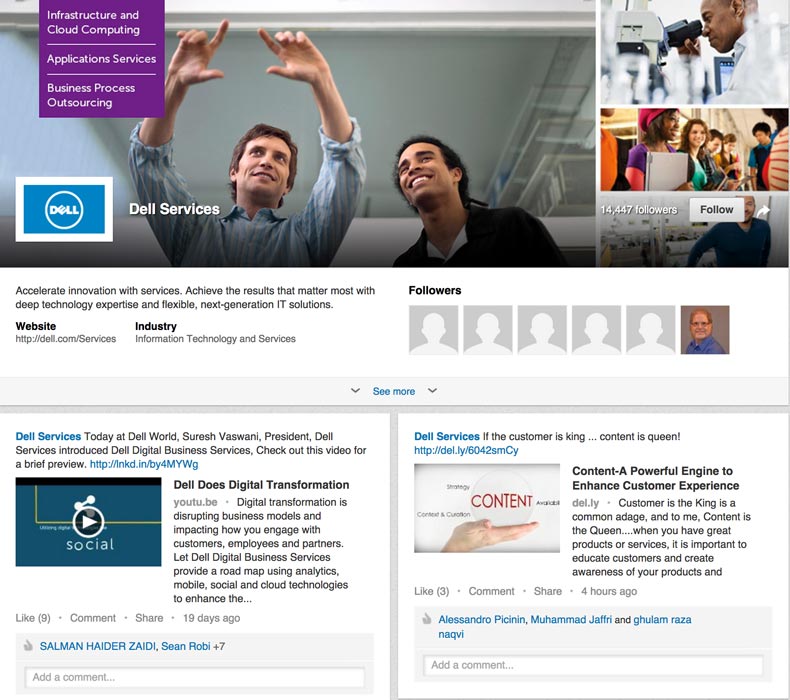Open Dell Services link in content queen post
The image size is (790, 700).
(447, 436)
